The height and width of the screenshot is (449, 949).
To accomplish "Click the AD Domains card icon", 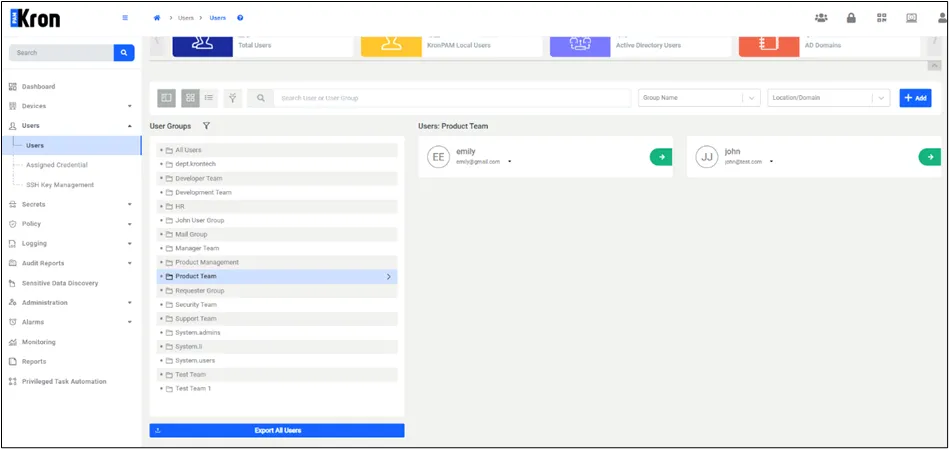I will [769, 46].
